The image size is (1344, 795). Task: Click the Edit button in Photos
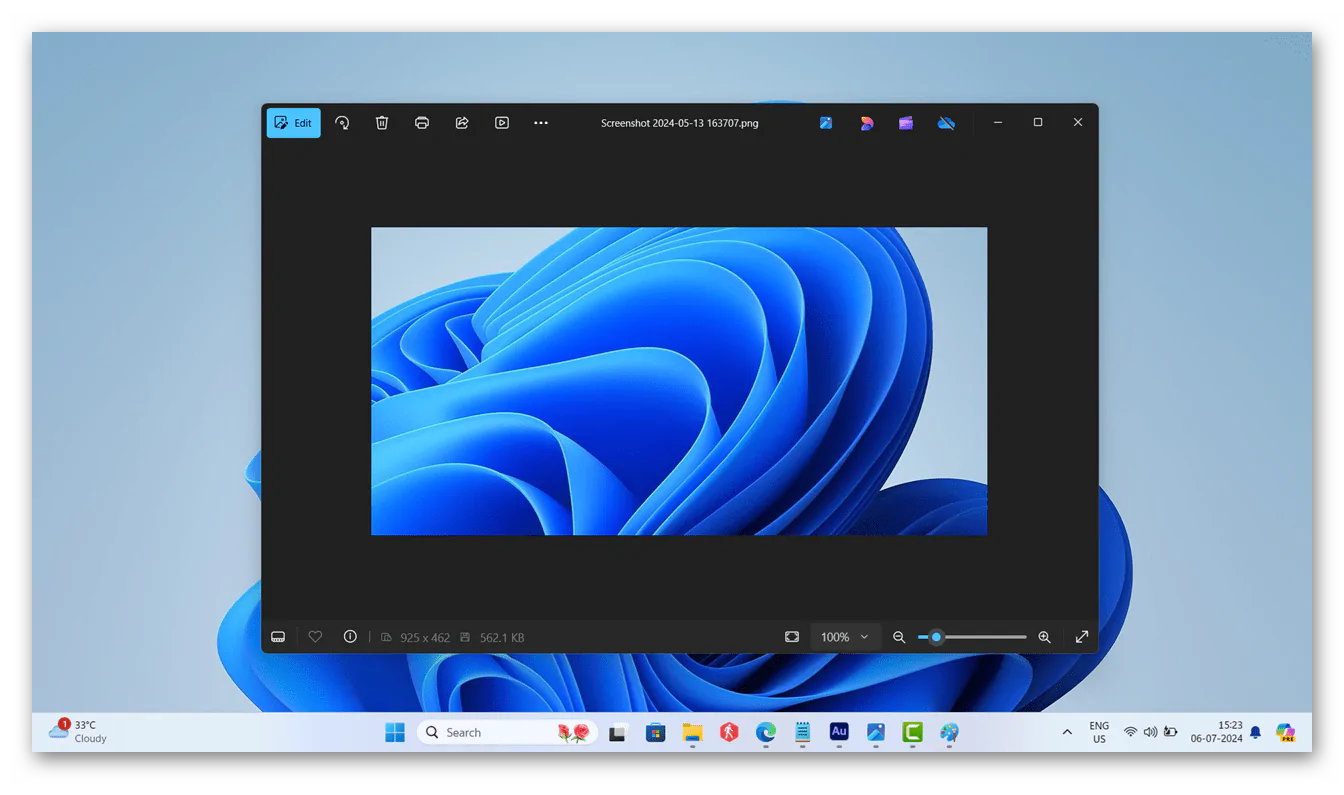293,123
